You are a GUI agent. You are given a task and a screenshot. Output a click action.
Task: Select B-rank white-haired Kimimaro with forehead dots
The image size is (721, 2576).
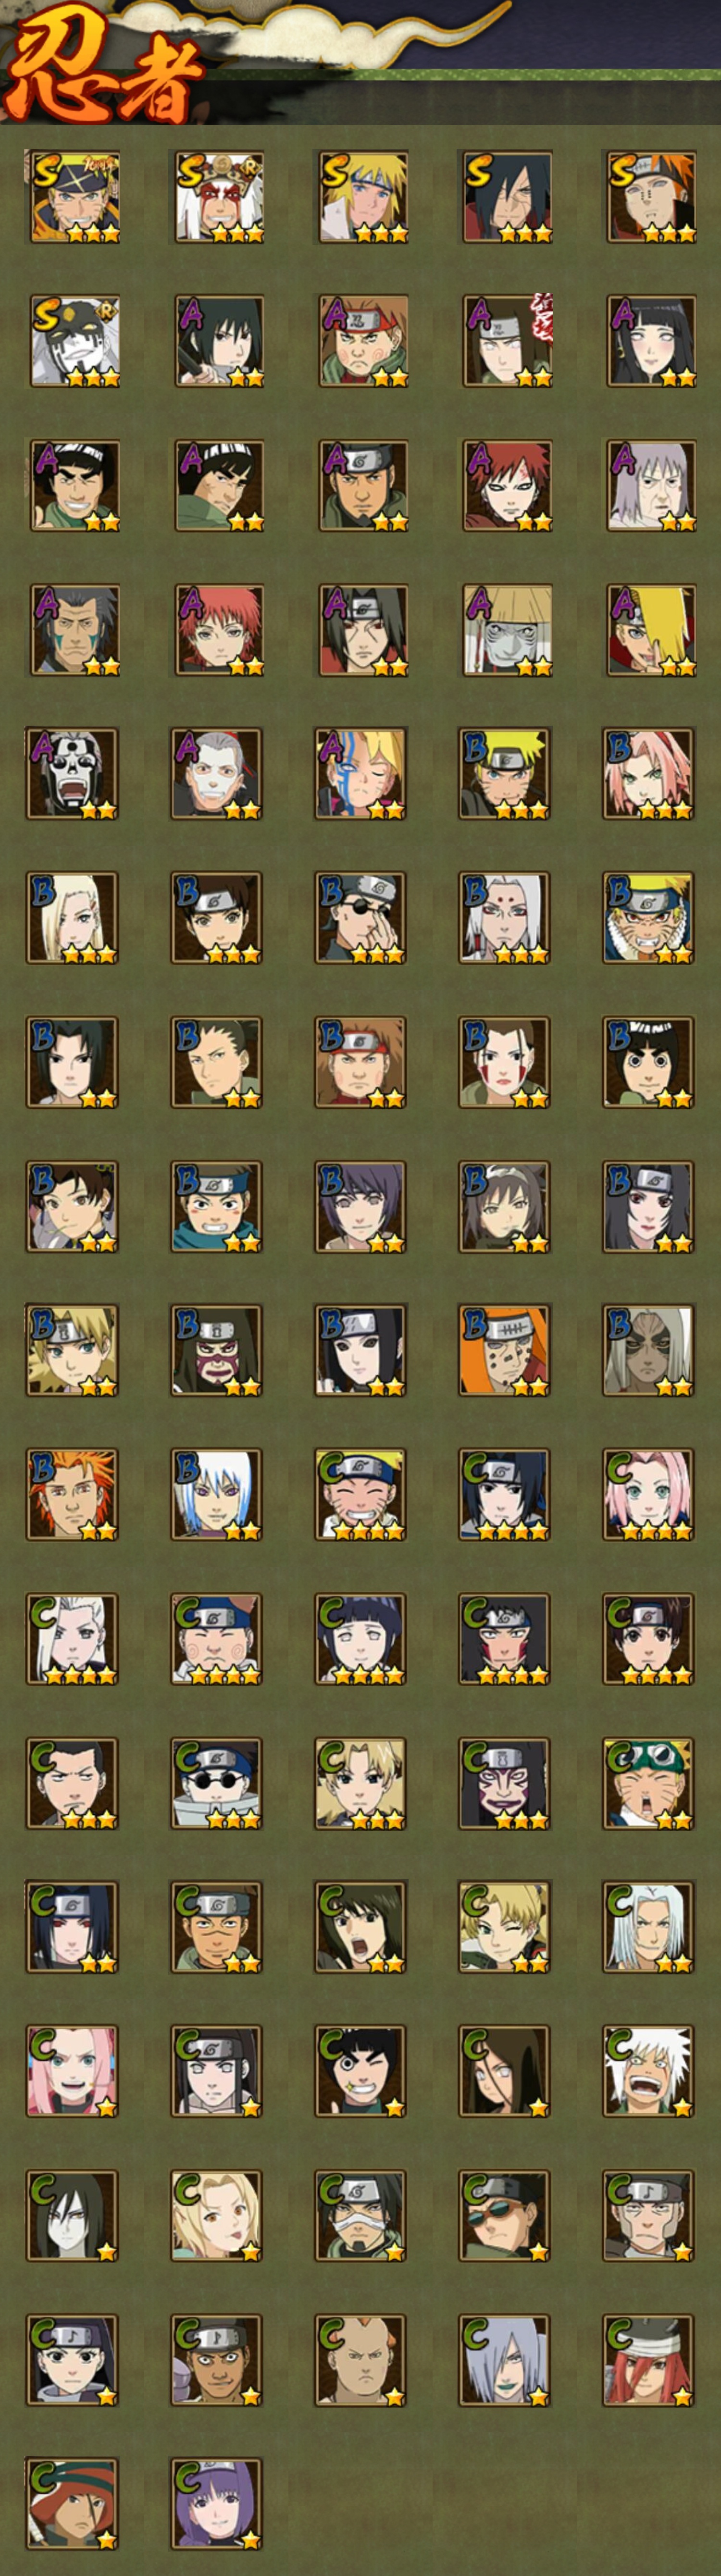pos(505,917)
